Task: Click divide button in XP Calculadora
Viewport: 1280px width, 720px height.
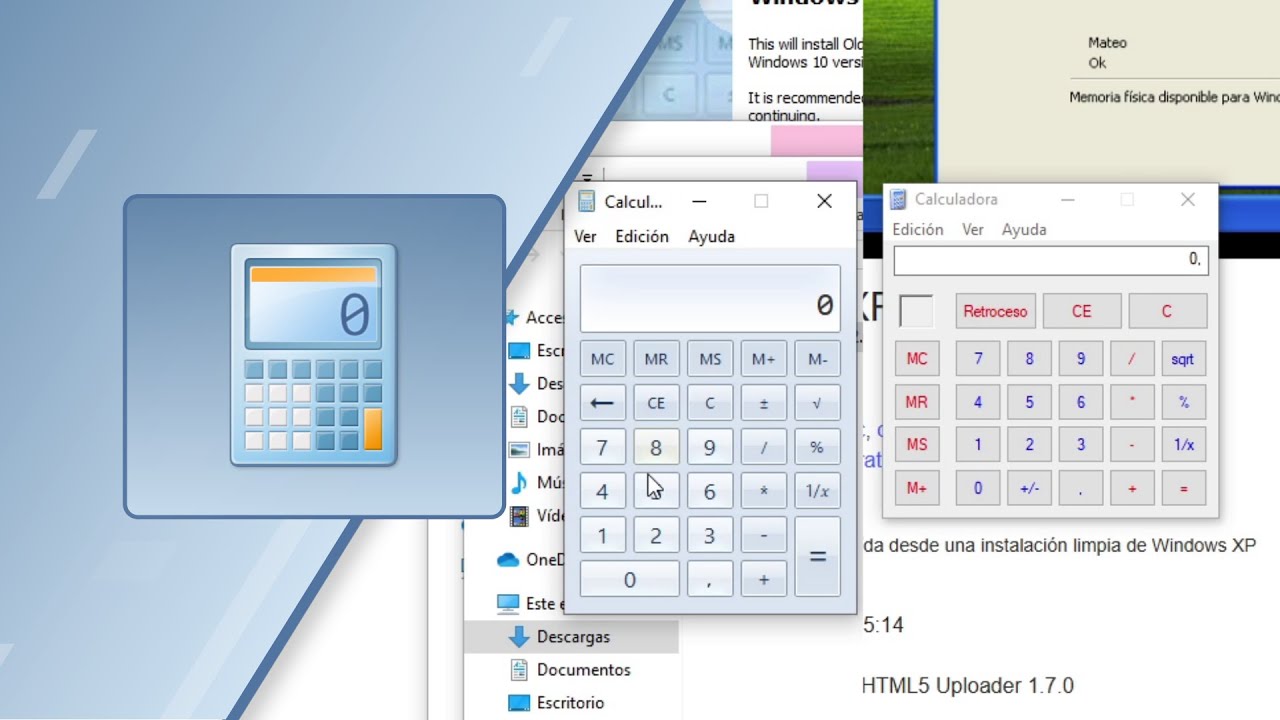Action: tap(1132, 359)
